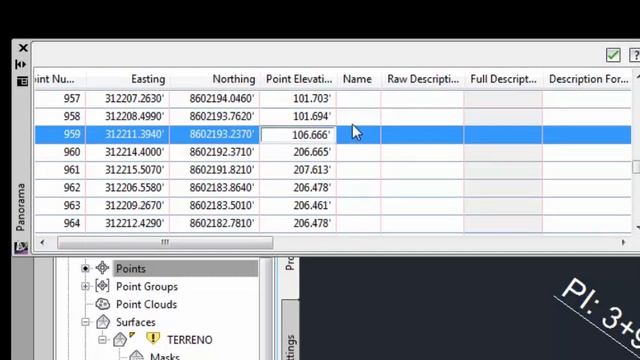This screenshot has height=360, width=640.
Task: Click the green checkmark apply button
Action: click(x=613, y=55)
